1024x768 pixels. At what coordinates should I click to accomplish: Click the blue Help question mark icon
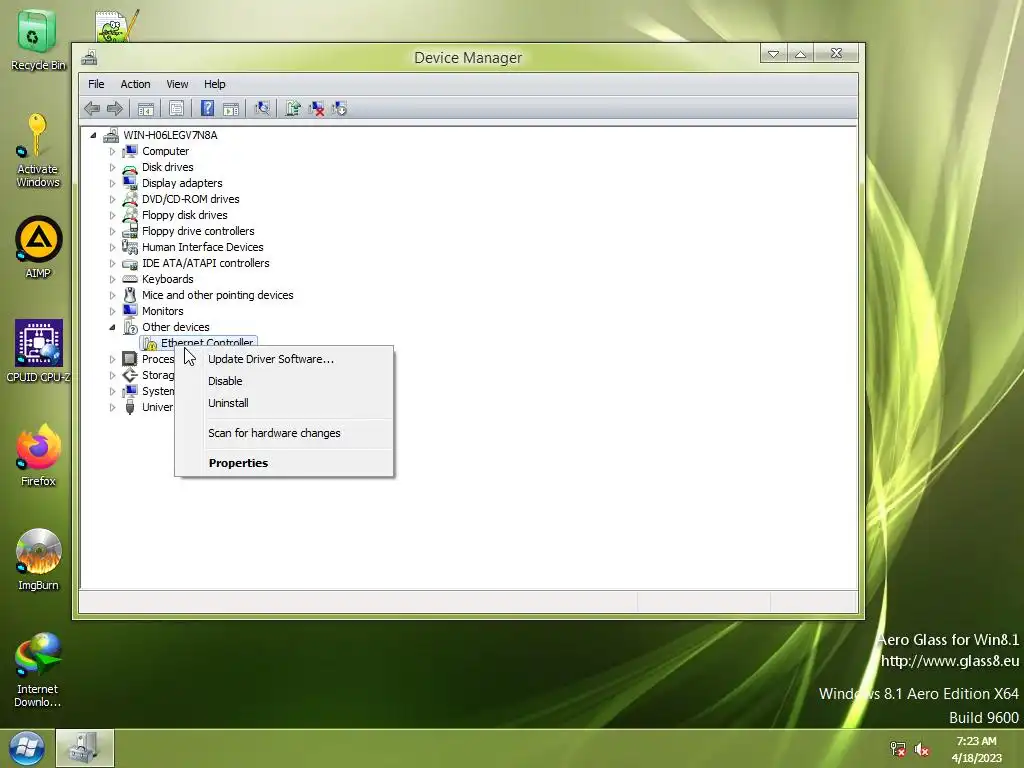pyautogui.click(x=207, y=108)
